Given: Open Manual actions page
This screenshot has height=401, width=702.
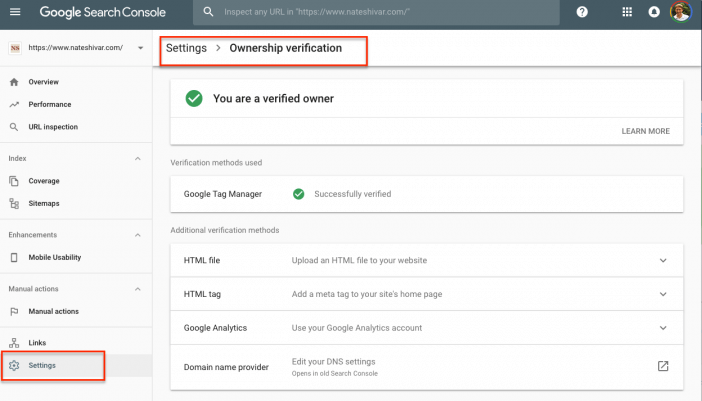Looking at the screenshot, I should (54, 311).
